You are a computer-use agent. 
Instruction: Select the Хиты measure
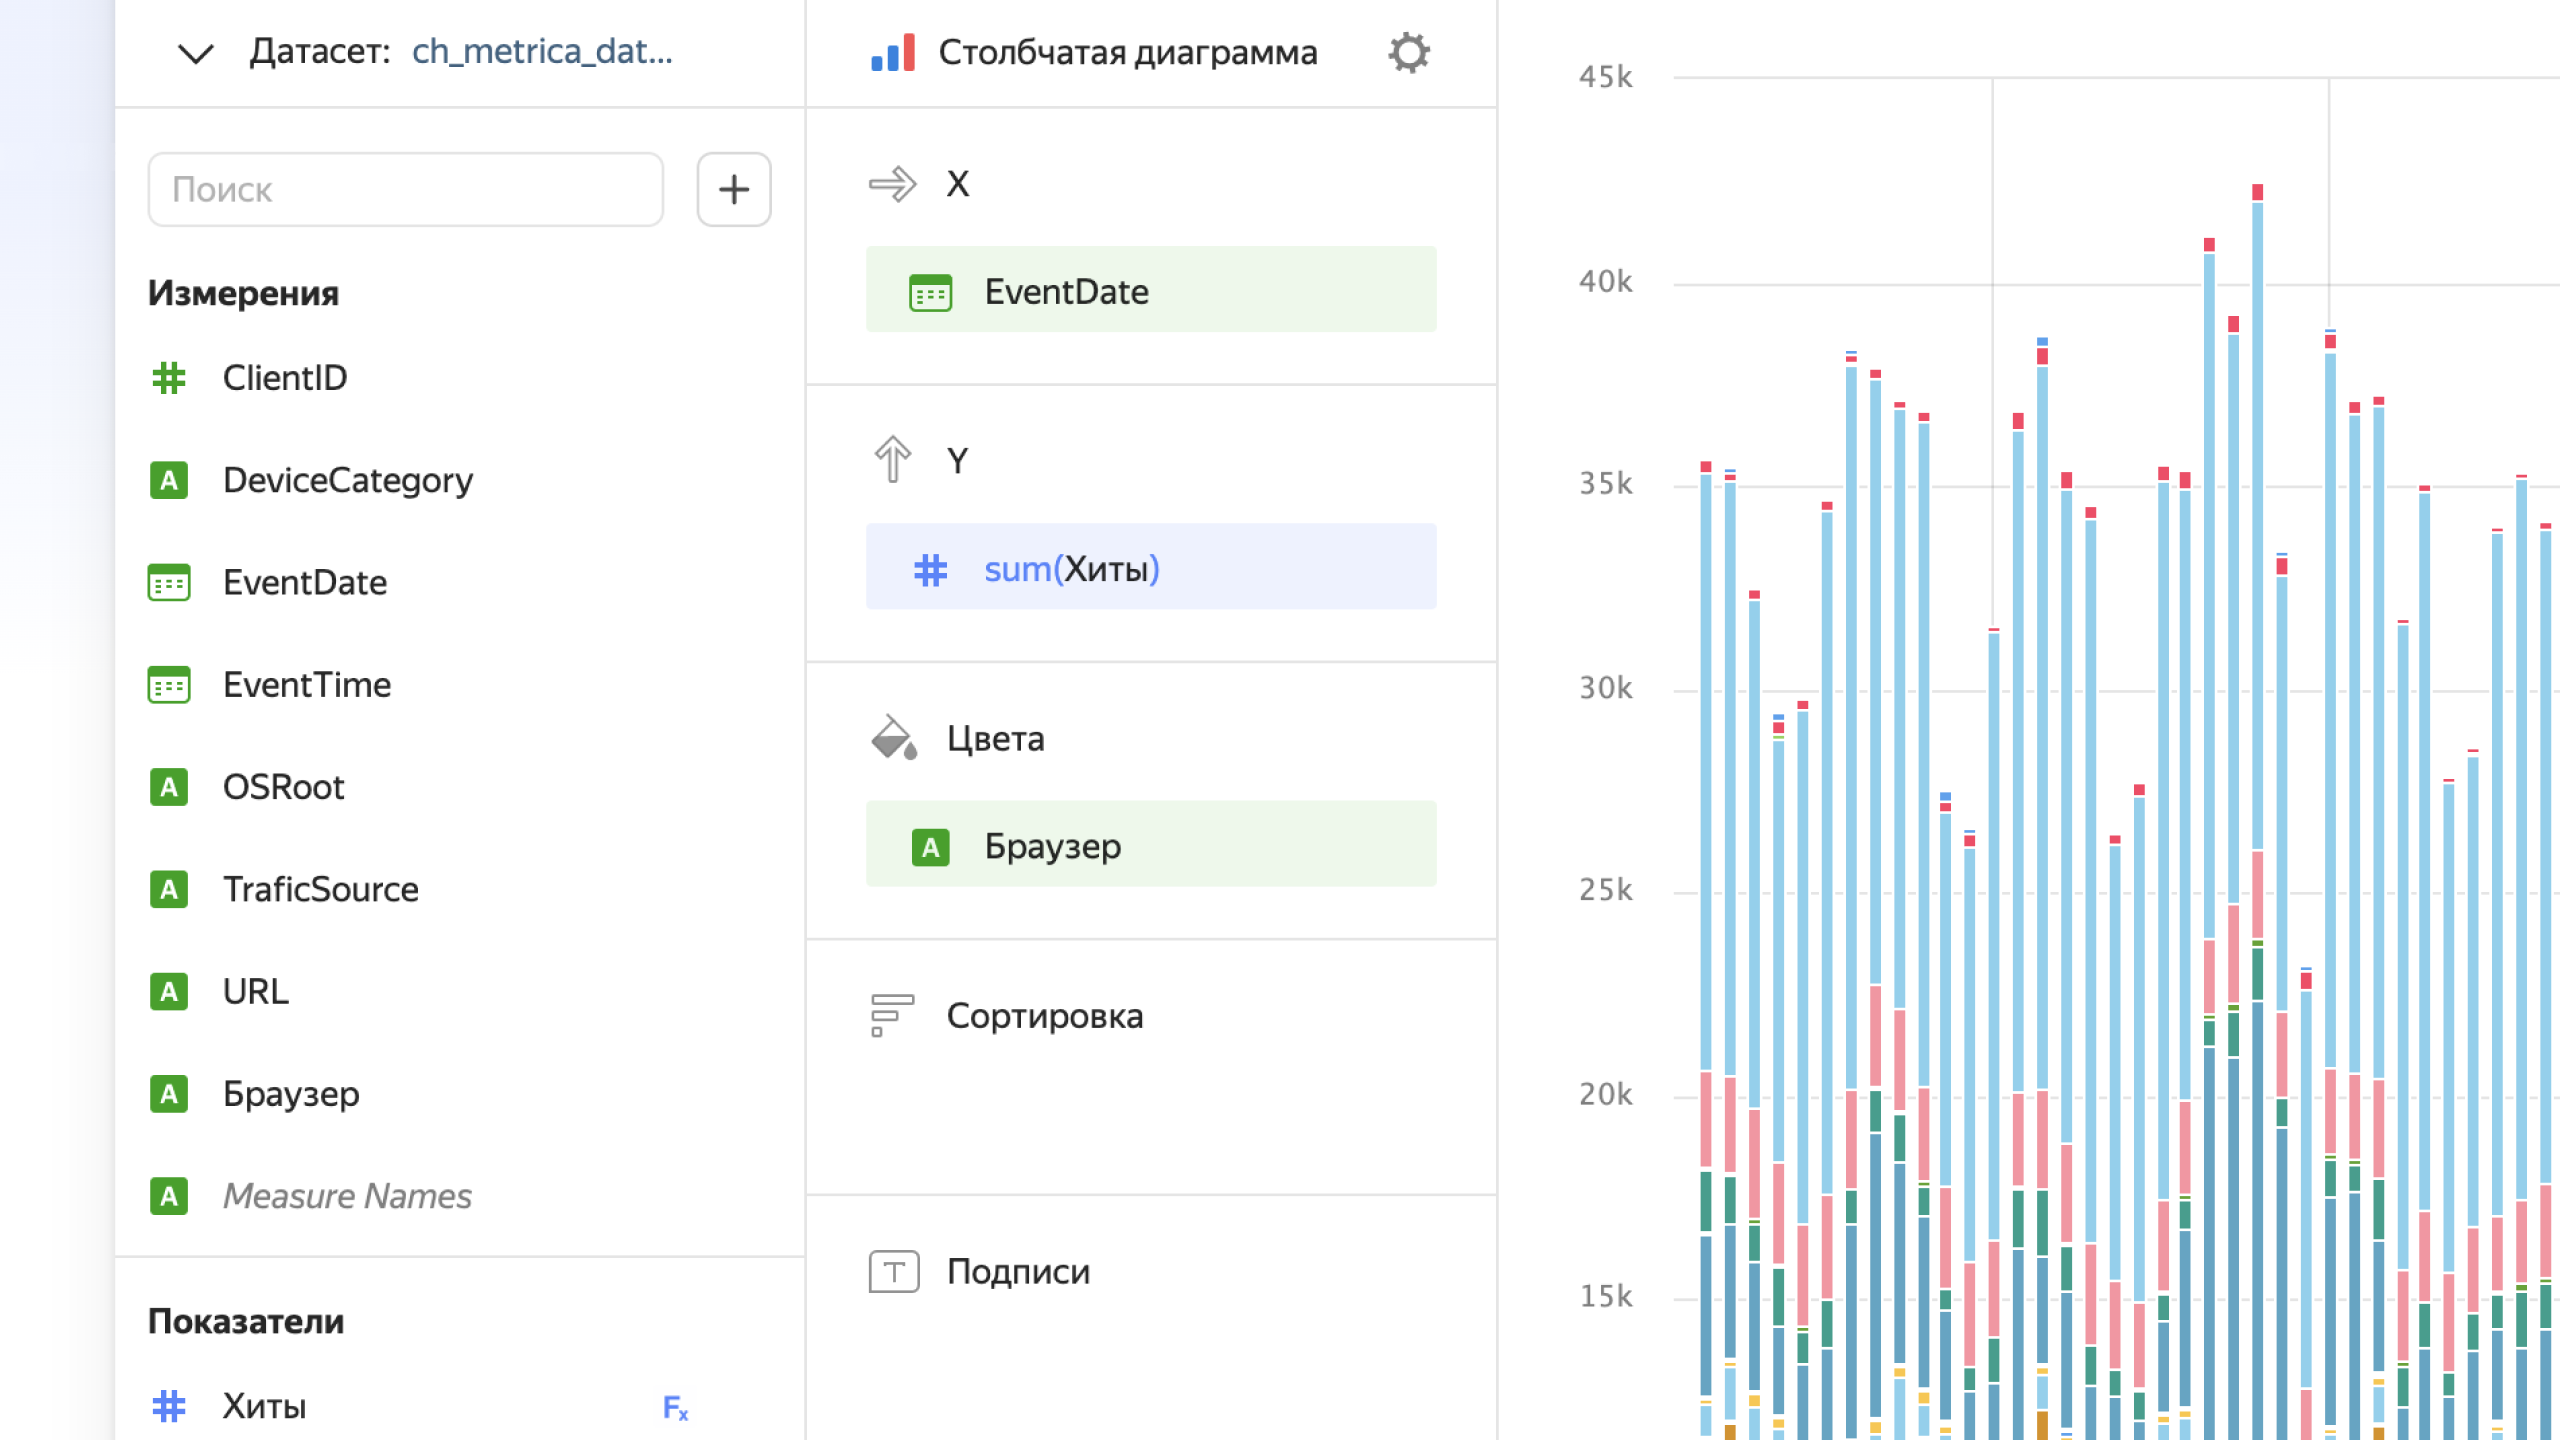point(264,1406)
